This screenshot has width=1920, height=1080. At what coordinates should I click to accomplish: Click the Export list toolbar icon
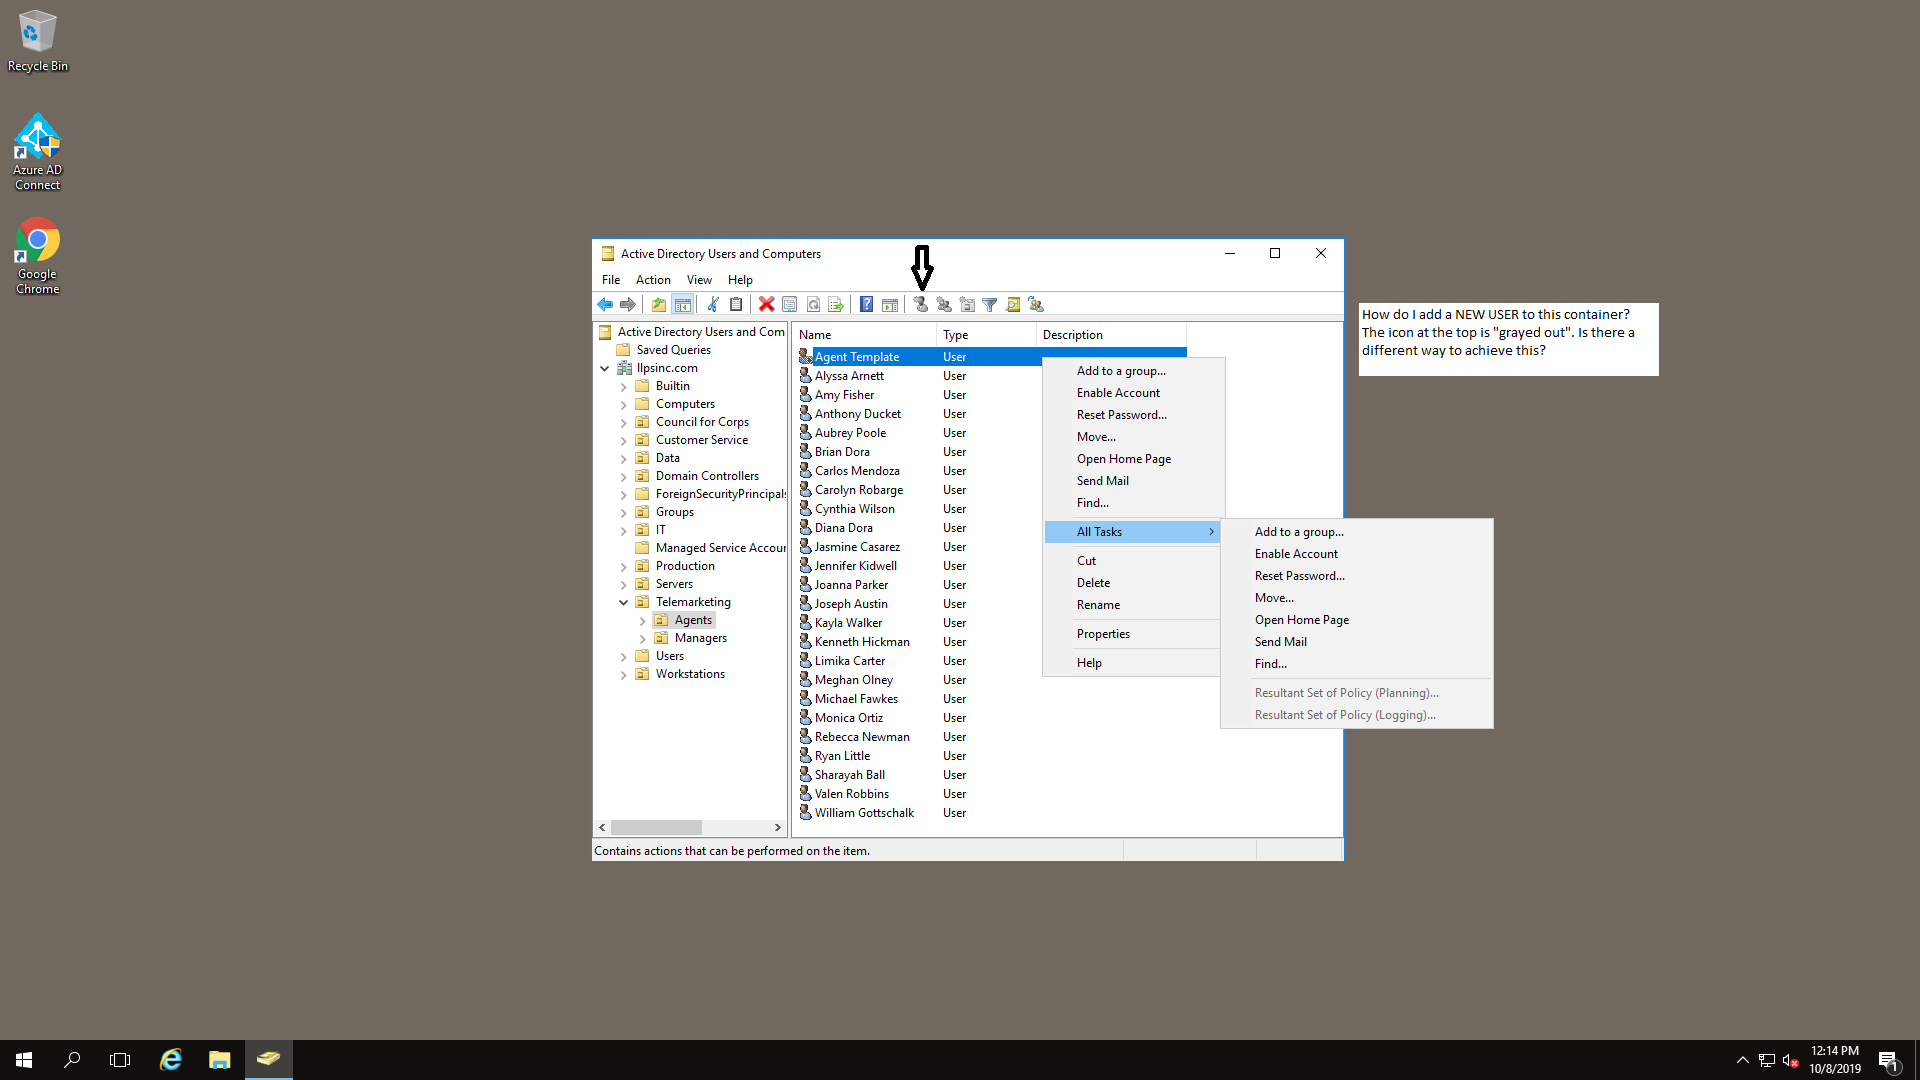836,304
